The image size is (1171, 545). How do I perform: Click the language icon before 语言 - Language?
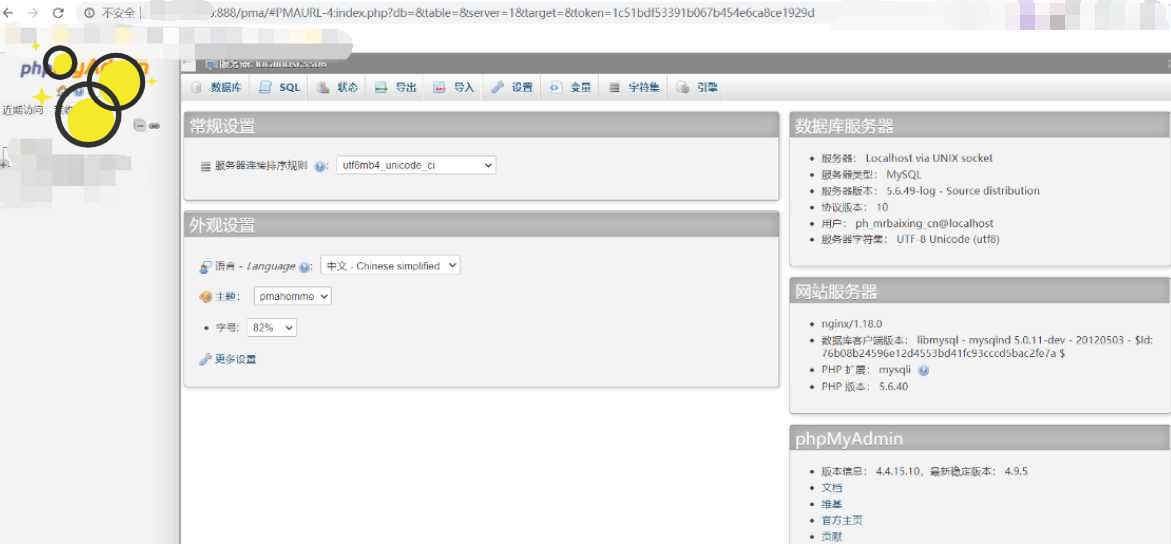coord(205,267)
